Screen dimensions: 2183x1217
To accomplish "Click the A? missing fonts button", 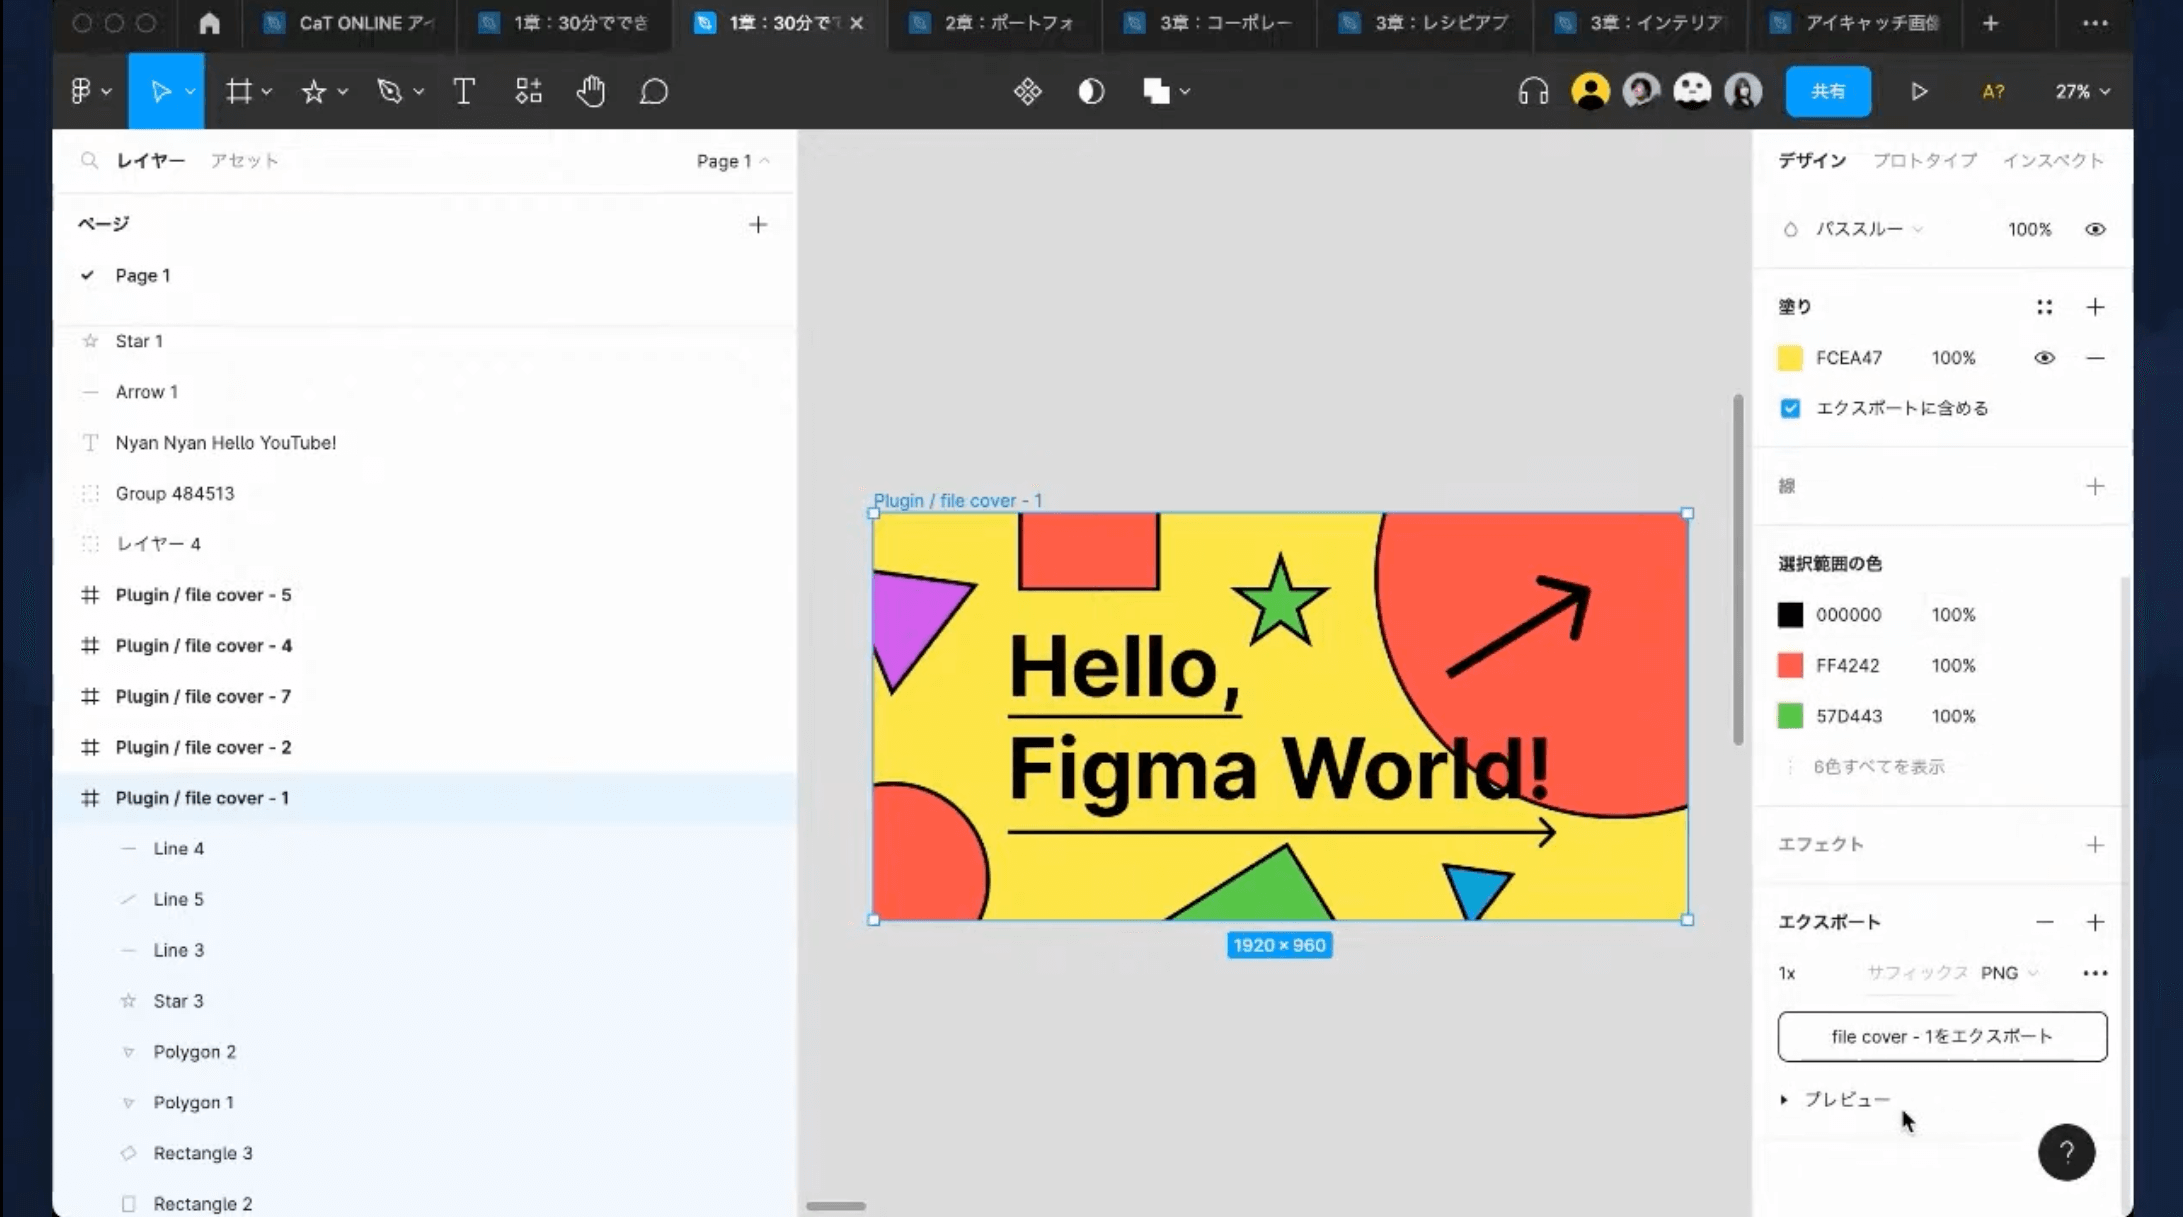I will [x=1992, y=91].
